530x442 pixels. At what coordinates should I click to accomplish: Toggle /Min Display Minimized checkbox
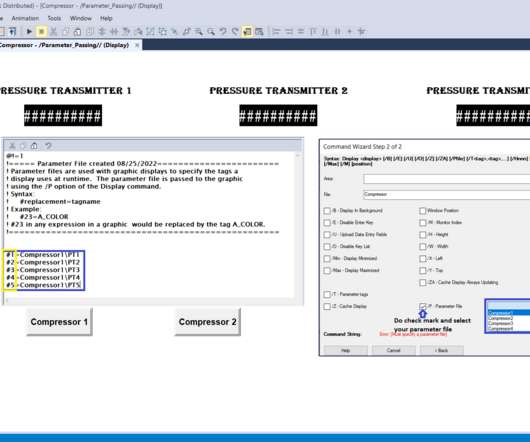[x=327, y=259]
